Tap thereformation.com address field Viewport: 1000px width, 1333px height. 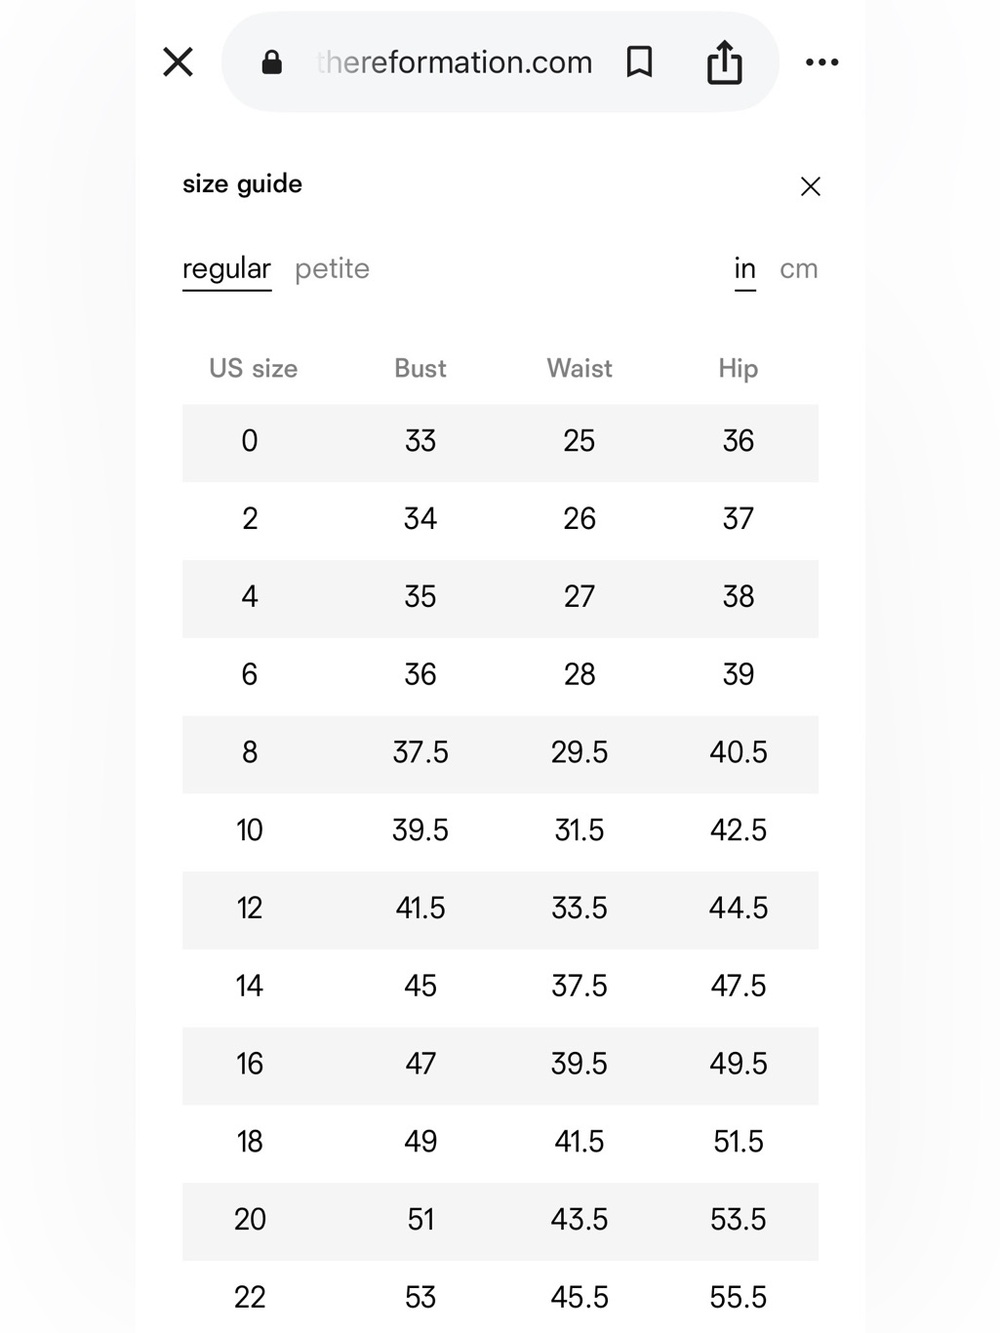(x=454, y=62)
